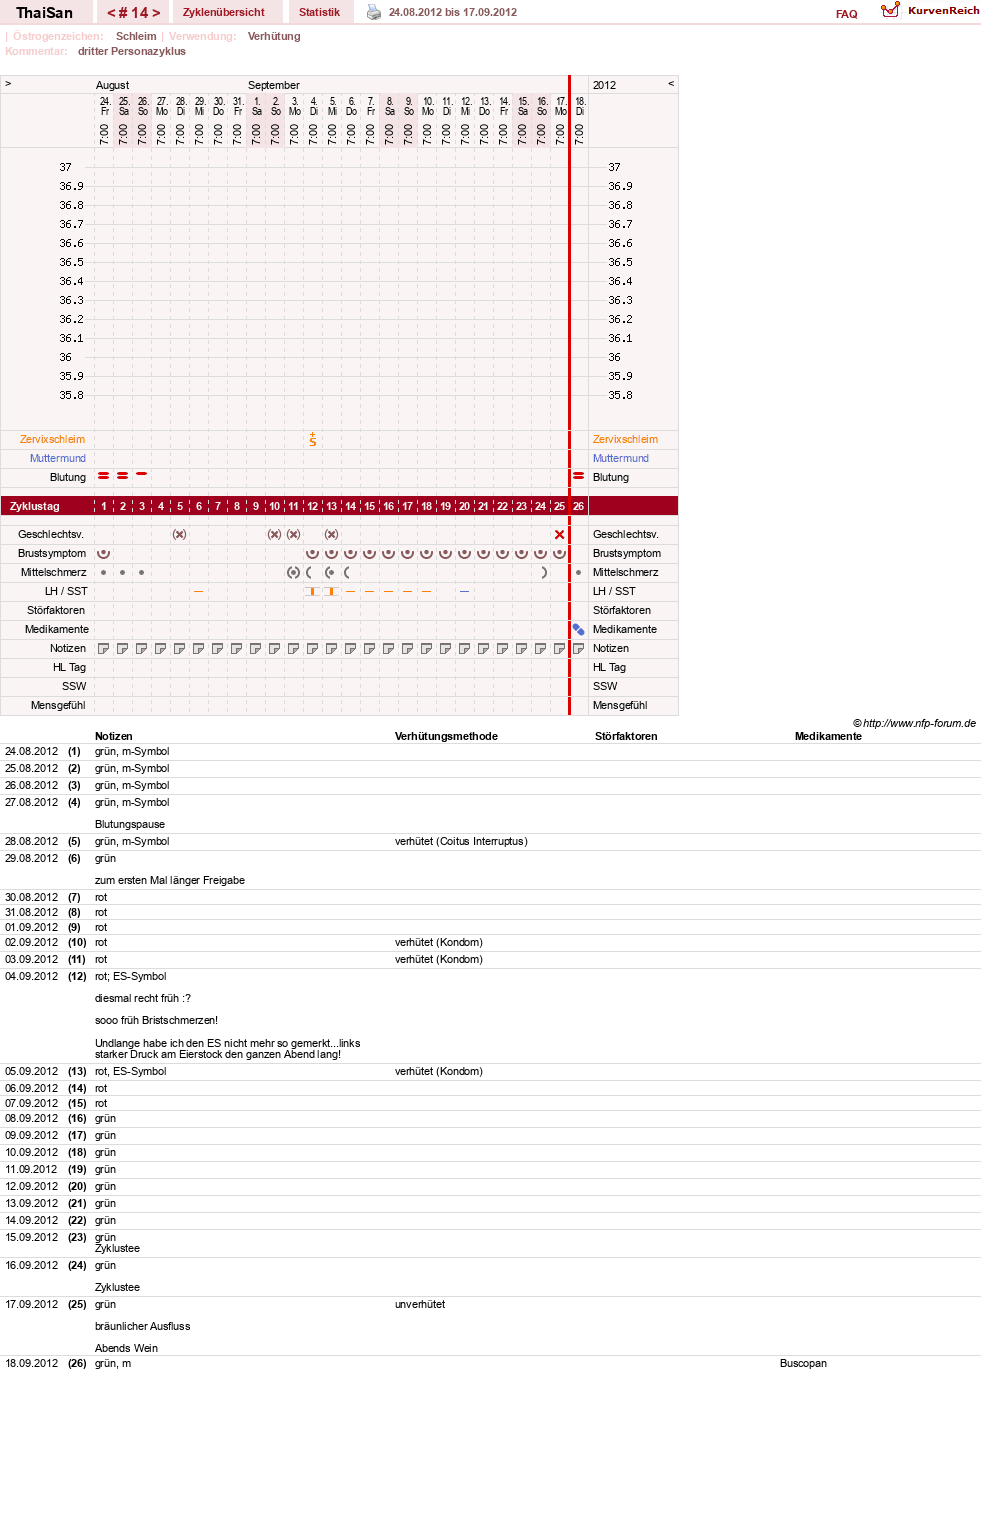Screen dimensions: 981x1533
Task: Click note row for 04.09.2012
Action: click(490, 1015)
